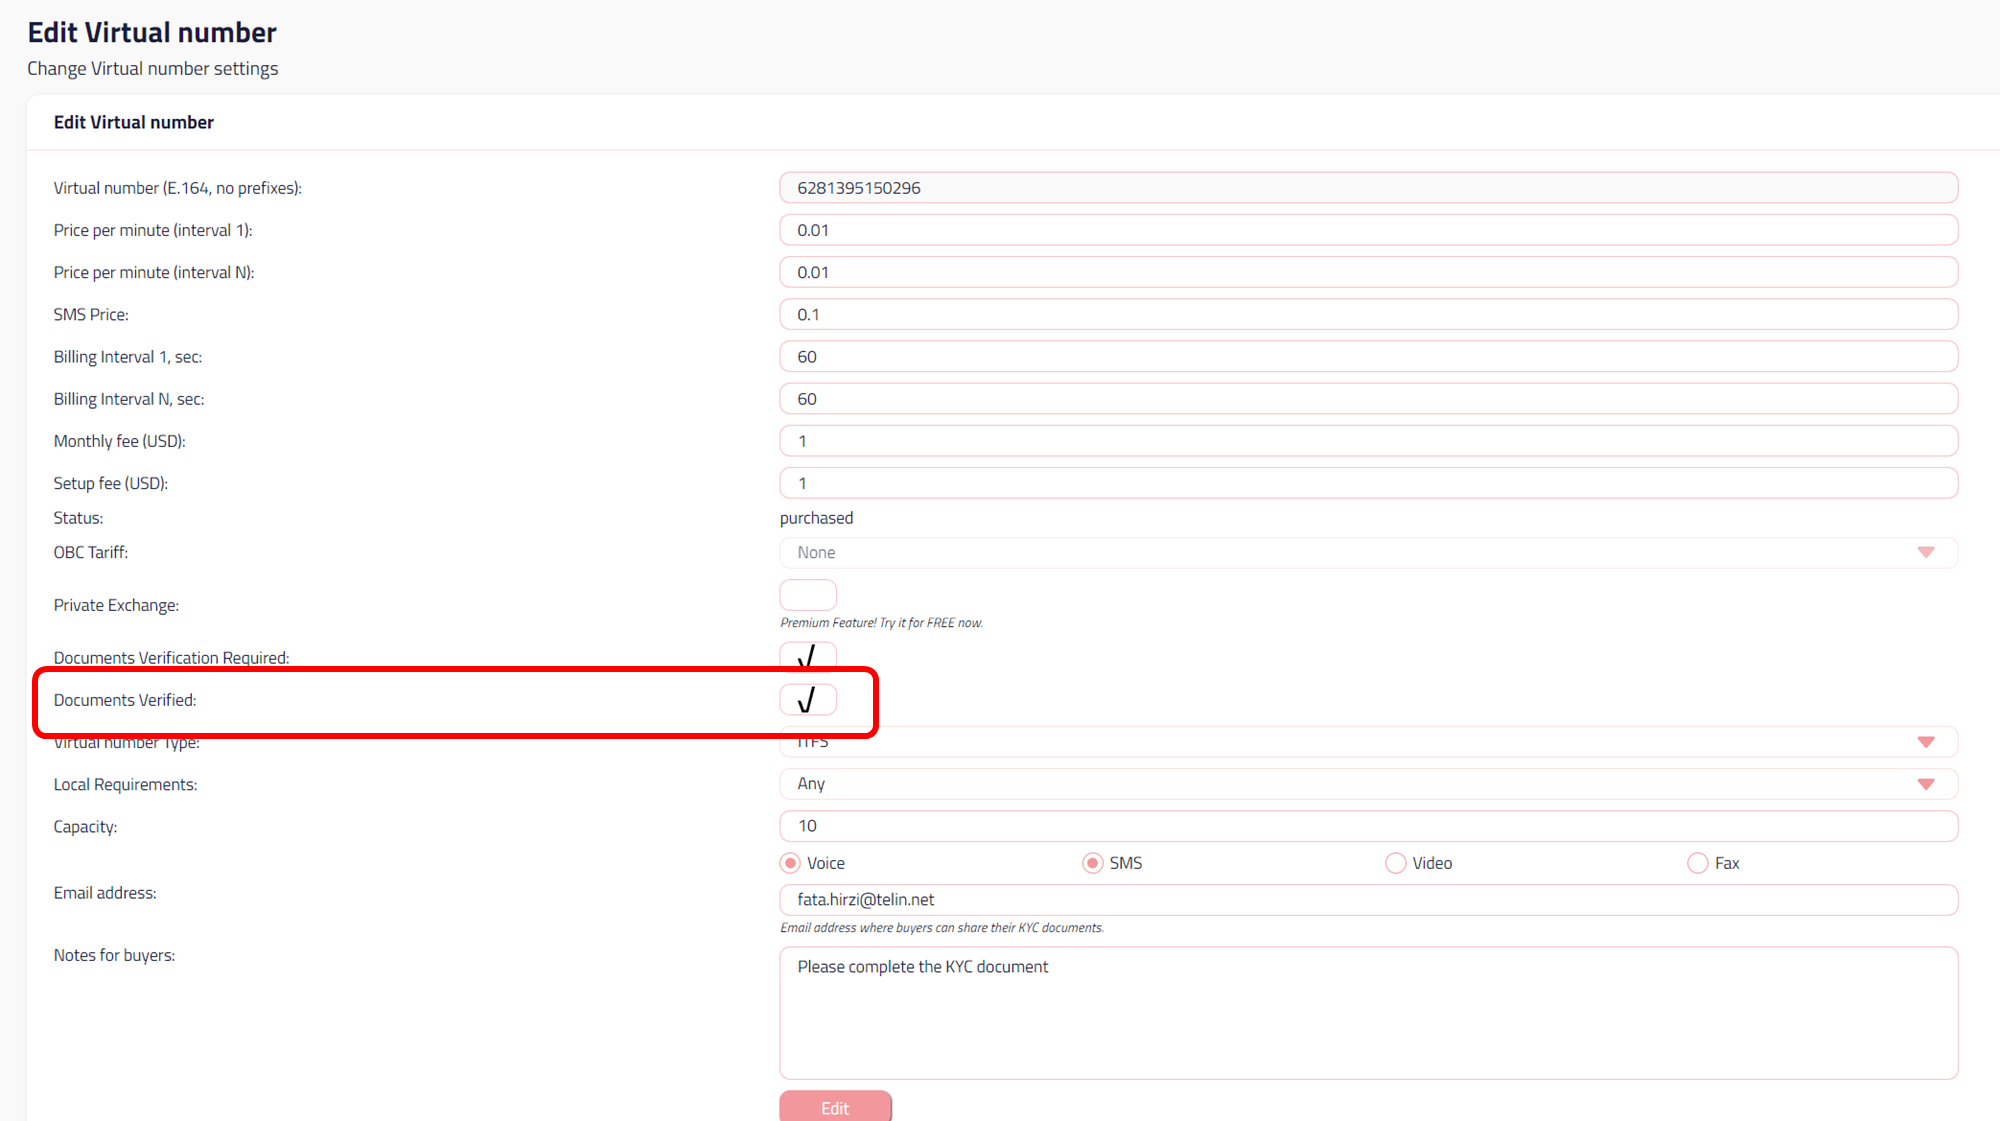Click the Notes for buyers textarea

(1367, 1012)
